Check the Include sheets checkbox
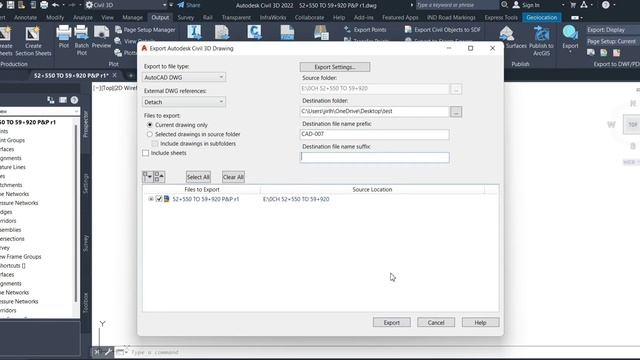Viewport: 640px width, 360px height. coord(146,153)
